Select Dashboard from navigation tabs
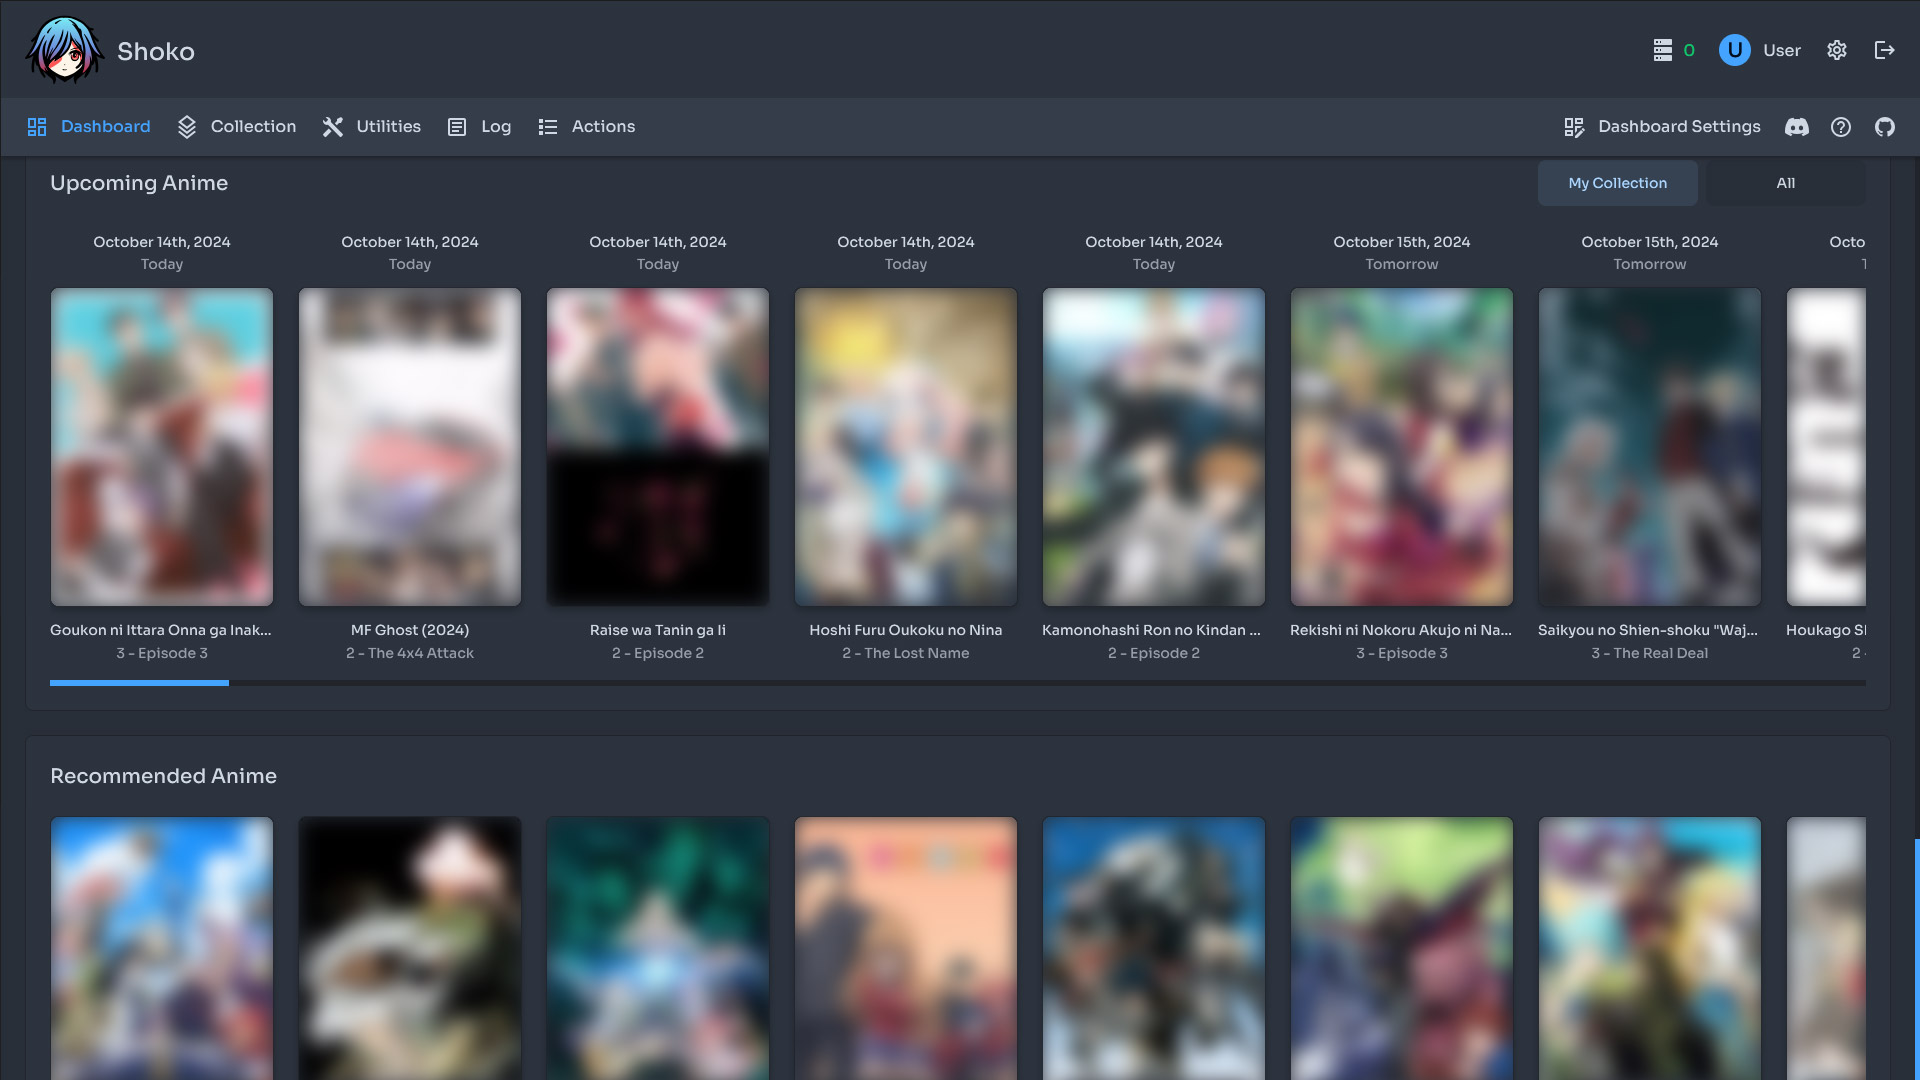Viewport: 1920px width, 1080px height. click(104, 127)
